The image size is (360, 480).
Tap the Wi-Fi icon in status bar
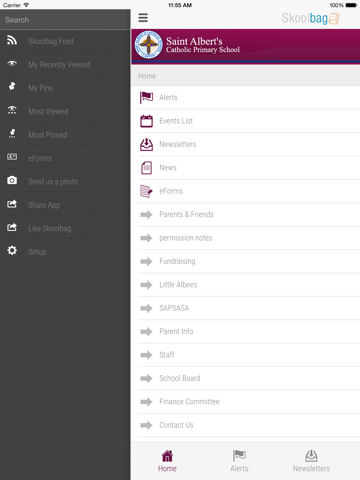pos(26,5)
